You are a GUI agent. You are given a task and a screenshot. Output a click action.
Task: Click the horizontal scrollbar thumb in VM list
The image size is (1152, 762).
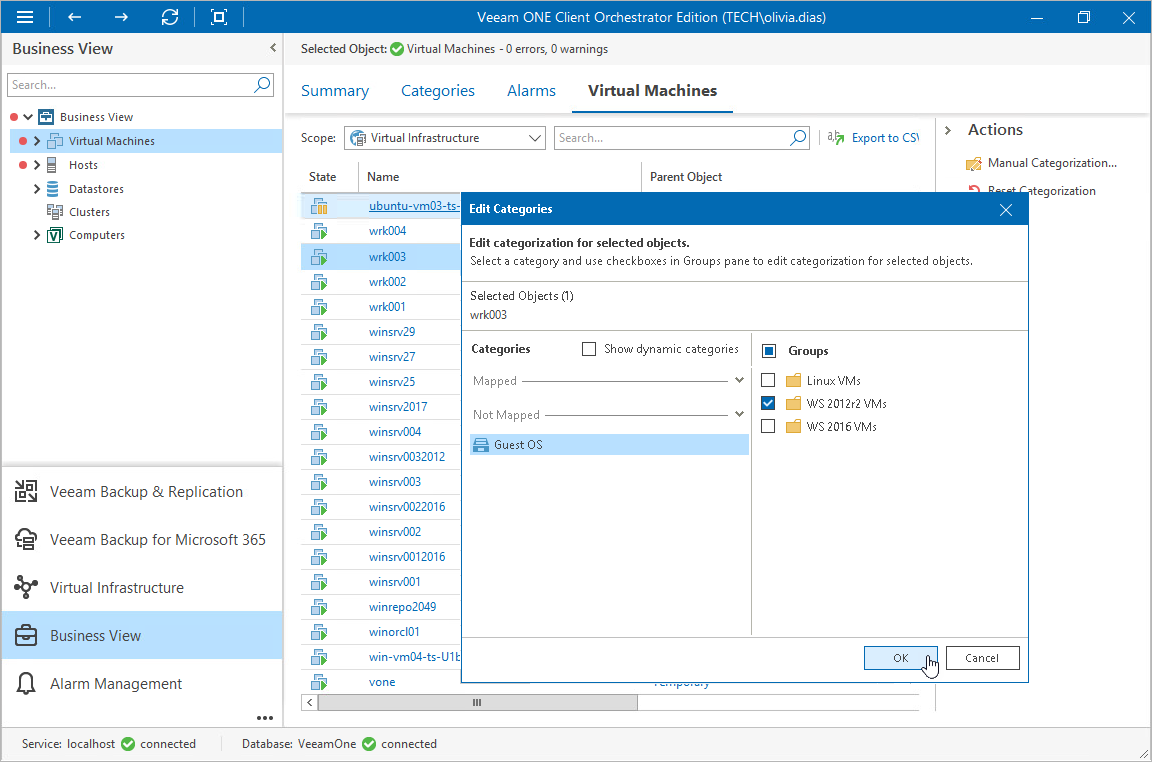pos(478,702)
